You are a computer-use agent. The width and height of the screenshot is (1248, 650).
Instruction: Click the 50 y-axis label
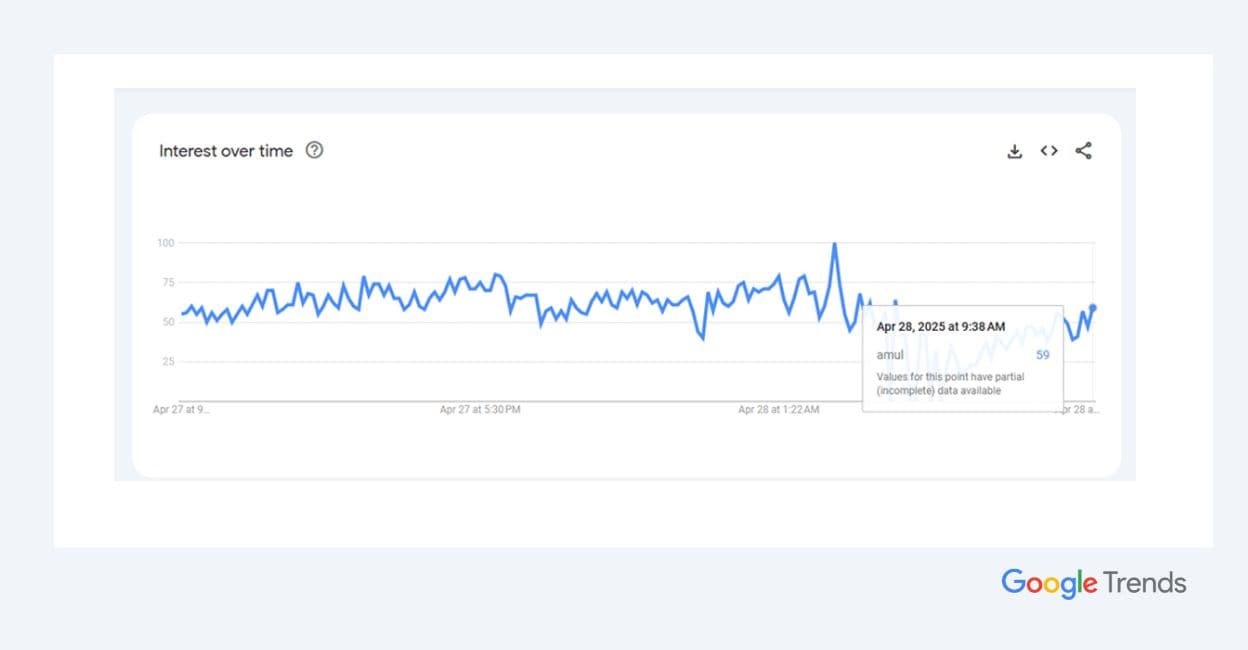[x=169, y=322]
